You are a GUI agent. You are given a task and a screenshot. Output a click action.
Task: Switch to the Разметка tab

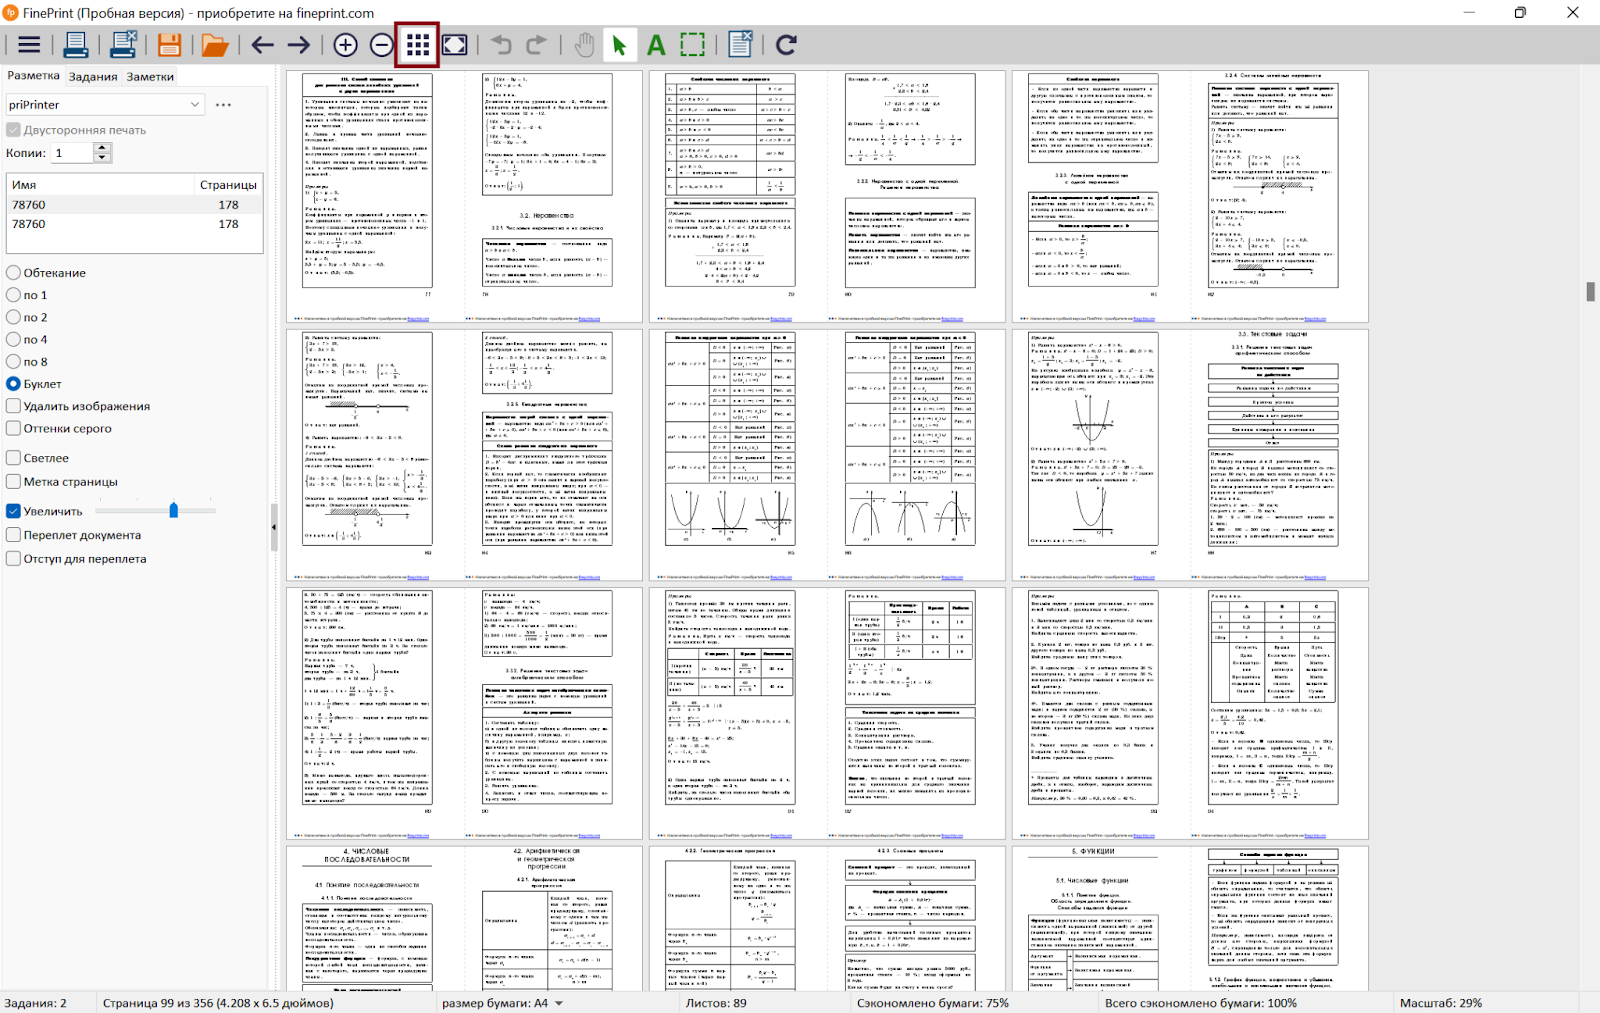pos(33,76)
